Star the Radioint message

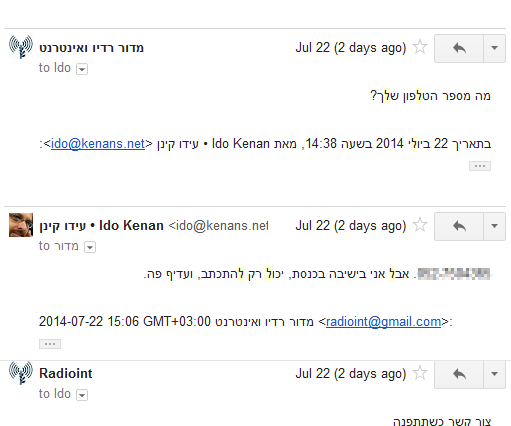[x=420, y=373]
